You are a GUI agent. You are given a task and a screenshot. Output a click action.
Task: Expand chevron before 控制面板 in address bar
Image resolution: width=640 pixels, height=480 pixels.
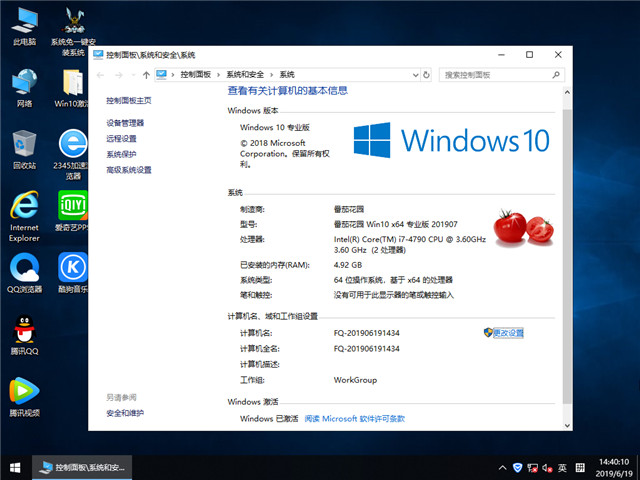coord(173,75)
